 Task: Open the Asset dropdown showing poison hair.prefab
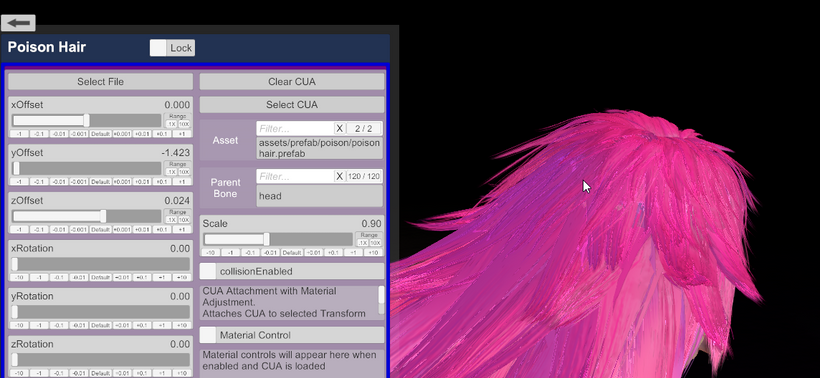click(x=320, y=148)
